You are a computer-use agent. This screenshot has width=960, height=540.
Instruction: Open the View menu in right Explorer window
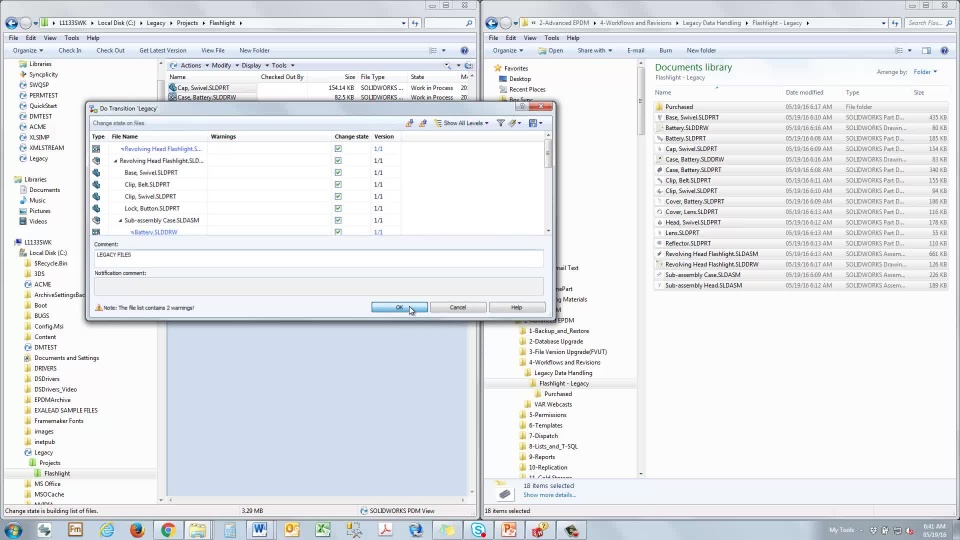(530, 38)
